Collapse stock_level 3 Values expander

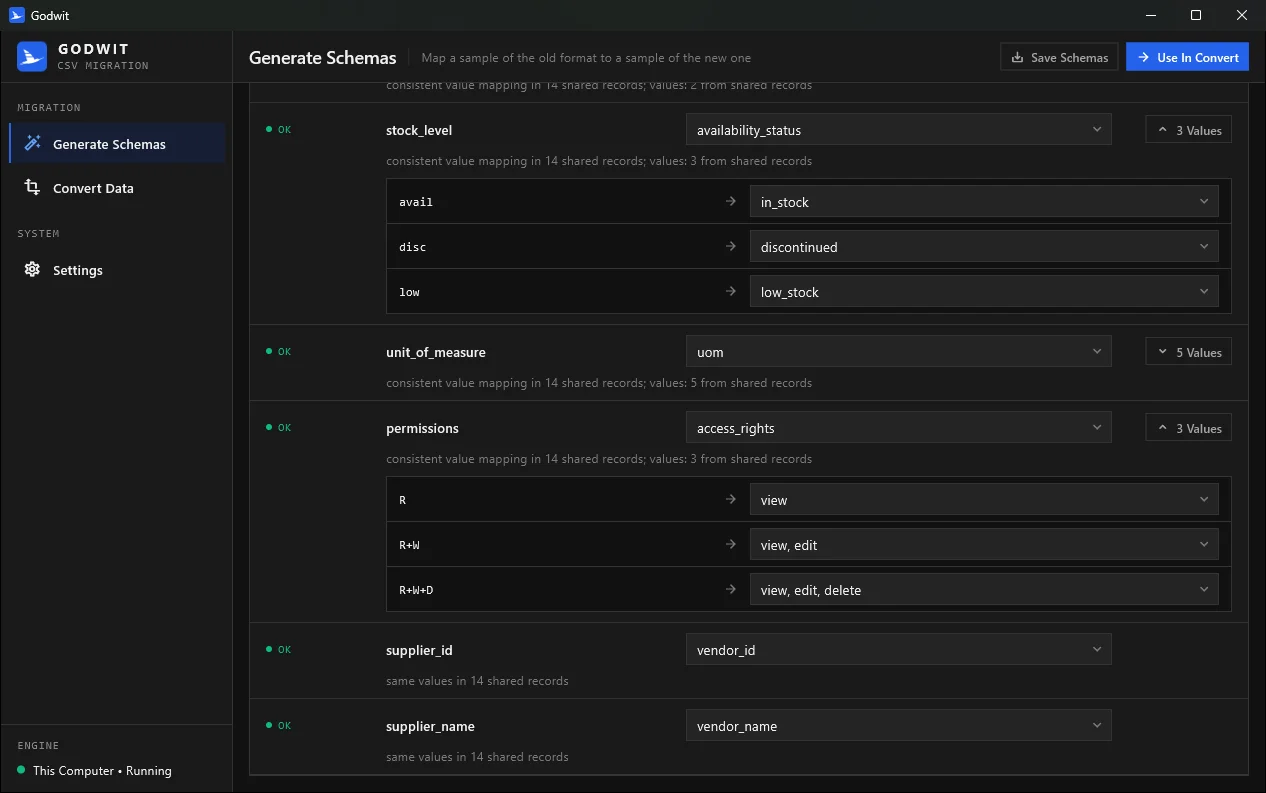1189,130
